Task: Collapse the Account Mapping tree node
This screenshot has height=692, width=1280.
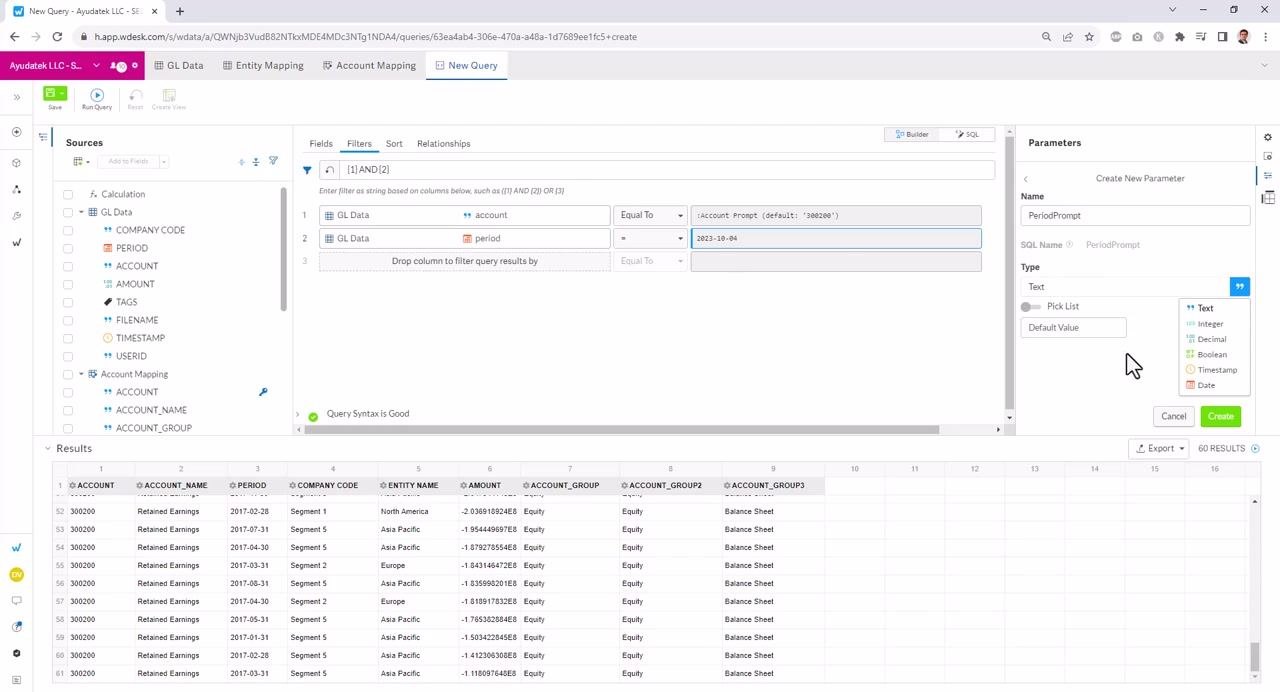Action: coord(81,374)
